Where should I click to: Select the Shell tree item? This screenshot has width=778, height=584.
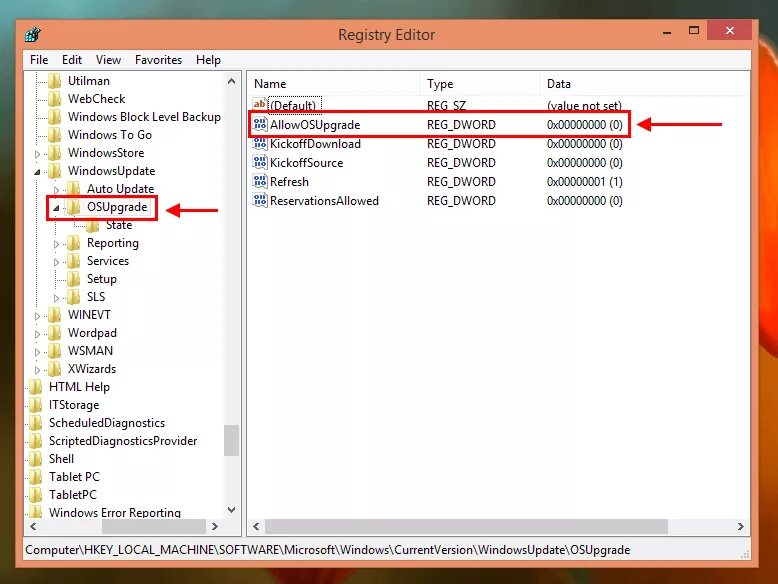(62, 459)
